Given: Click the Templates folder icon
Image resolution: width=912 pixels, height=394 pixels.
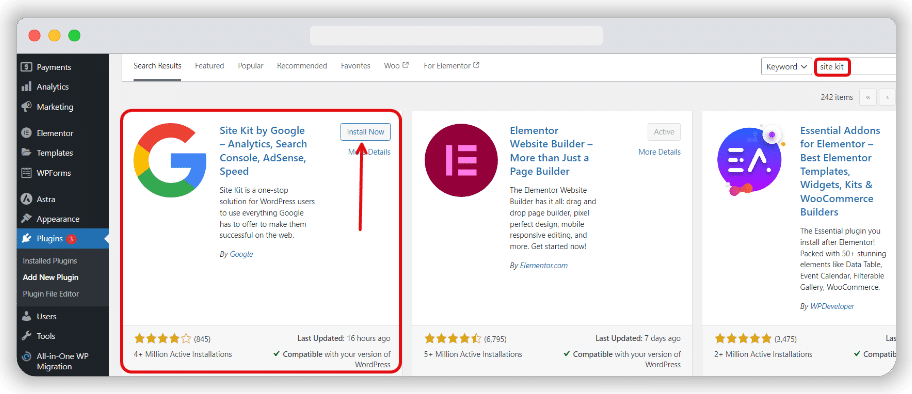Looking at the screenshot, I should [x=26, y=152].
